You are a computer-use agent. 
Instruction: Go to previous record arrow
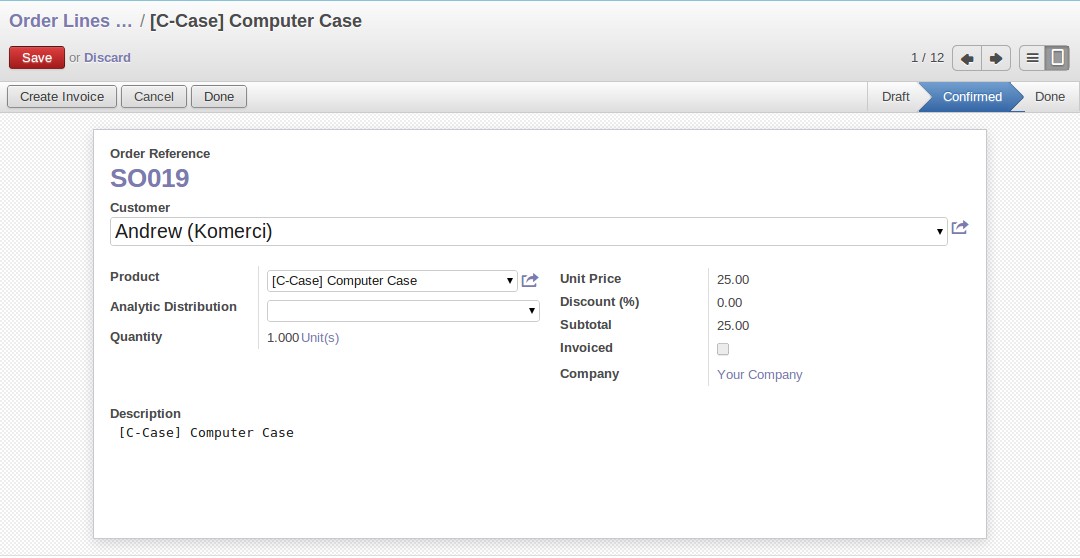pos(967,58)
